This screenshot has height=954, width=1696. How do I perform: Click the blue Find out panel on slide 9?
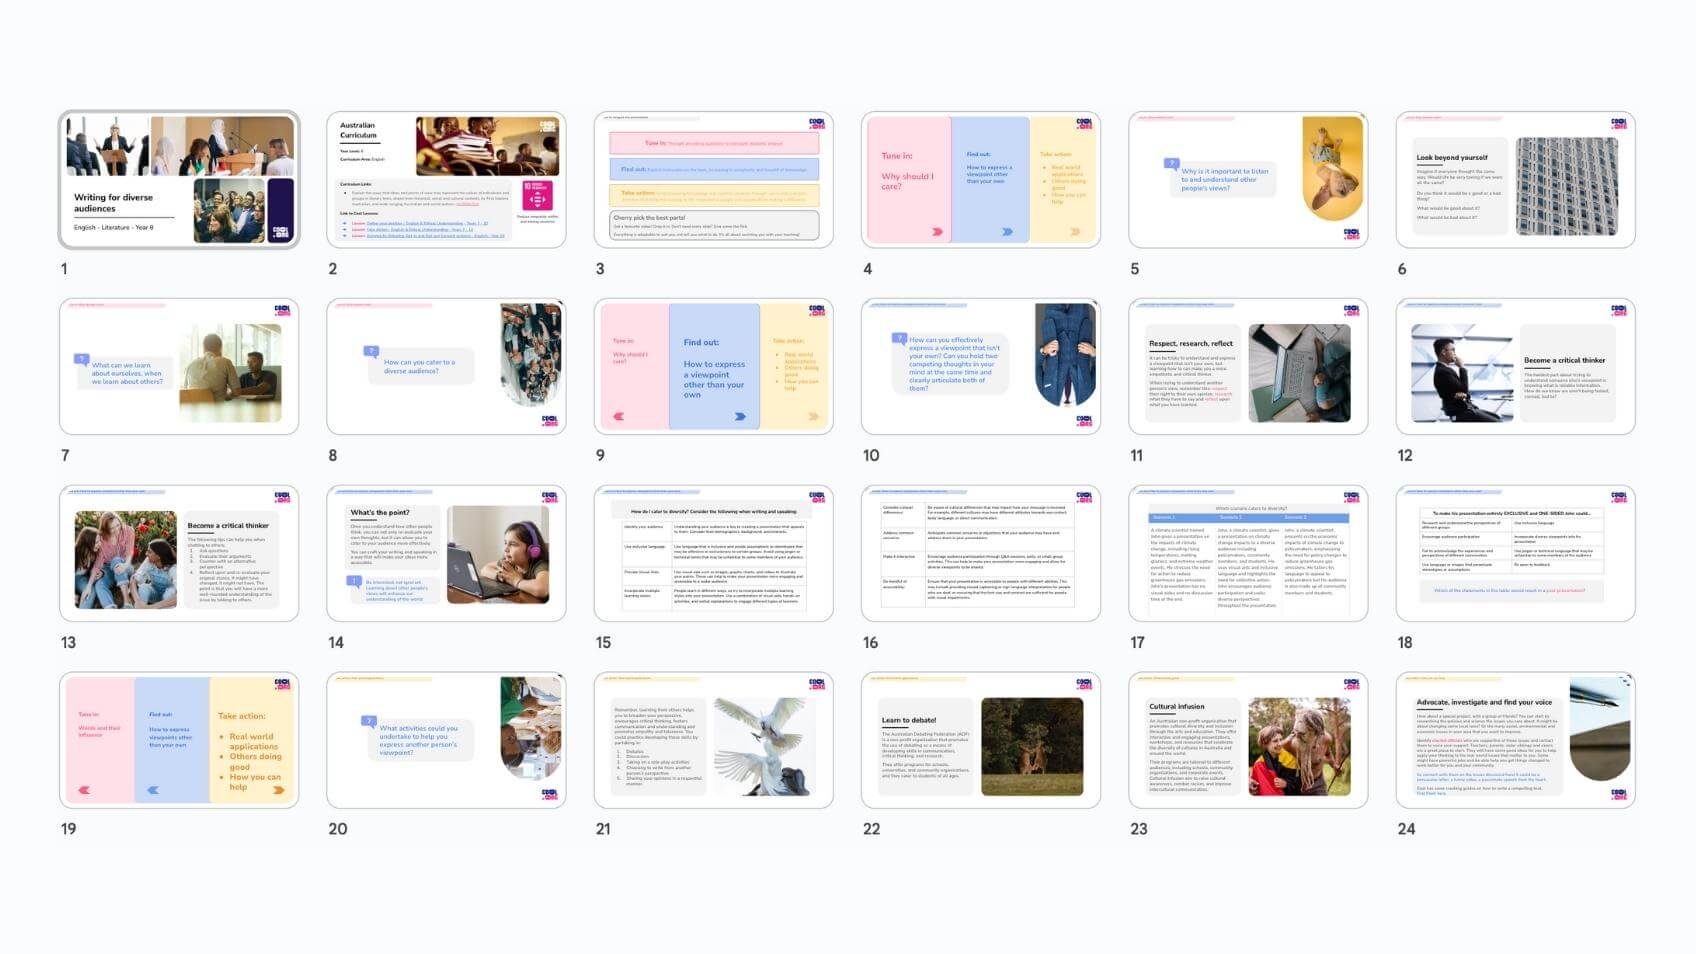pos(714,367)
